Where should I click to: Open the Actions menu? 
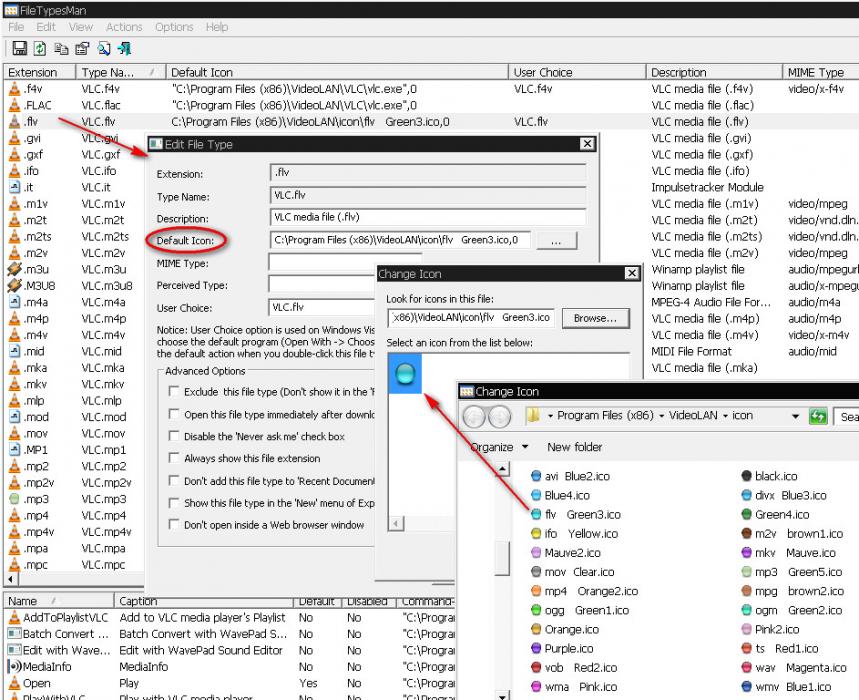(124, 27)
